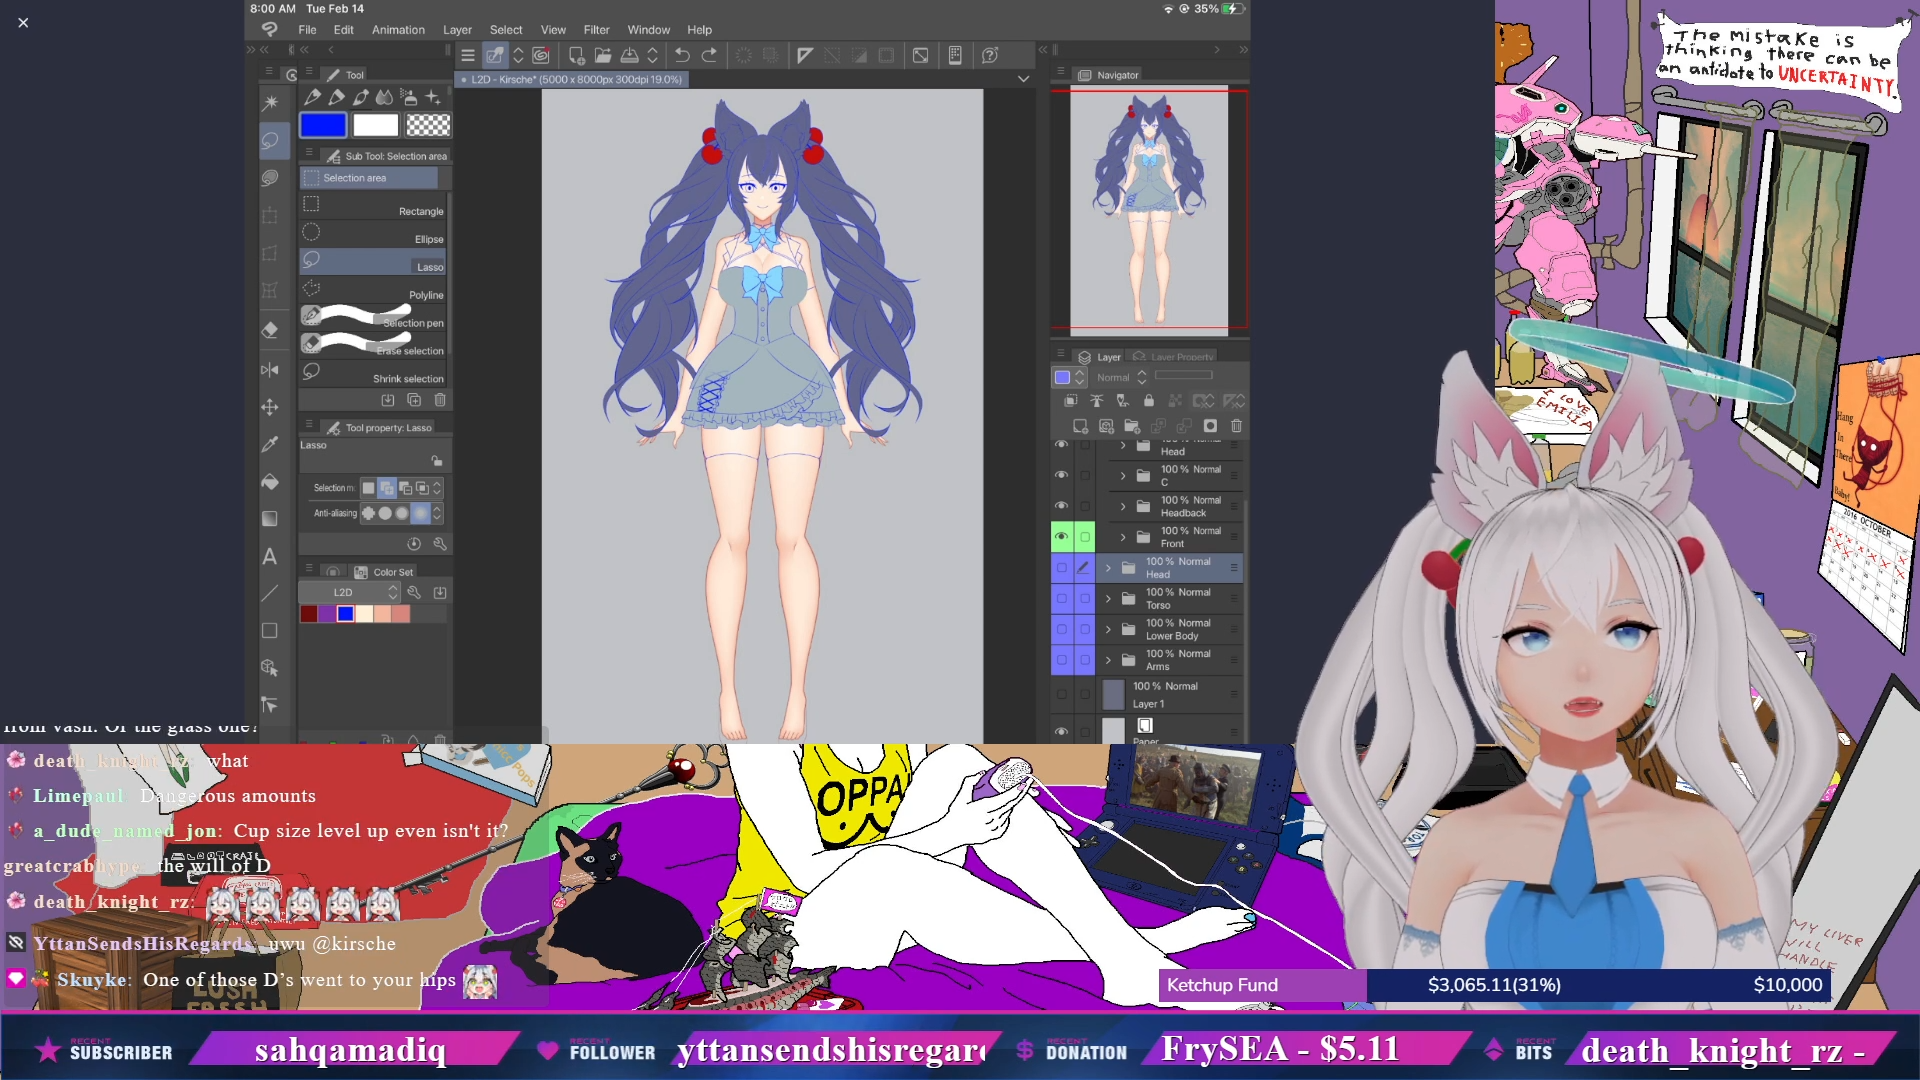This screenshot has height=1080, width=1920.
Task: Expand the Torso layer folder
Action: click(x=1108, y=599)
